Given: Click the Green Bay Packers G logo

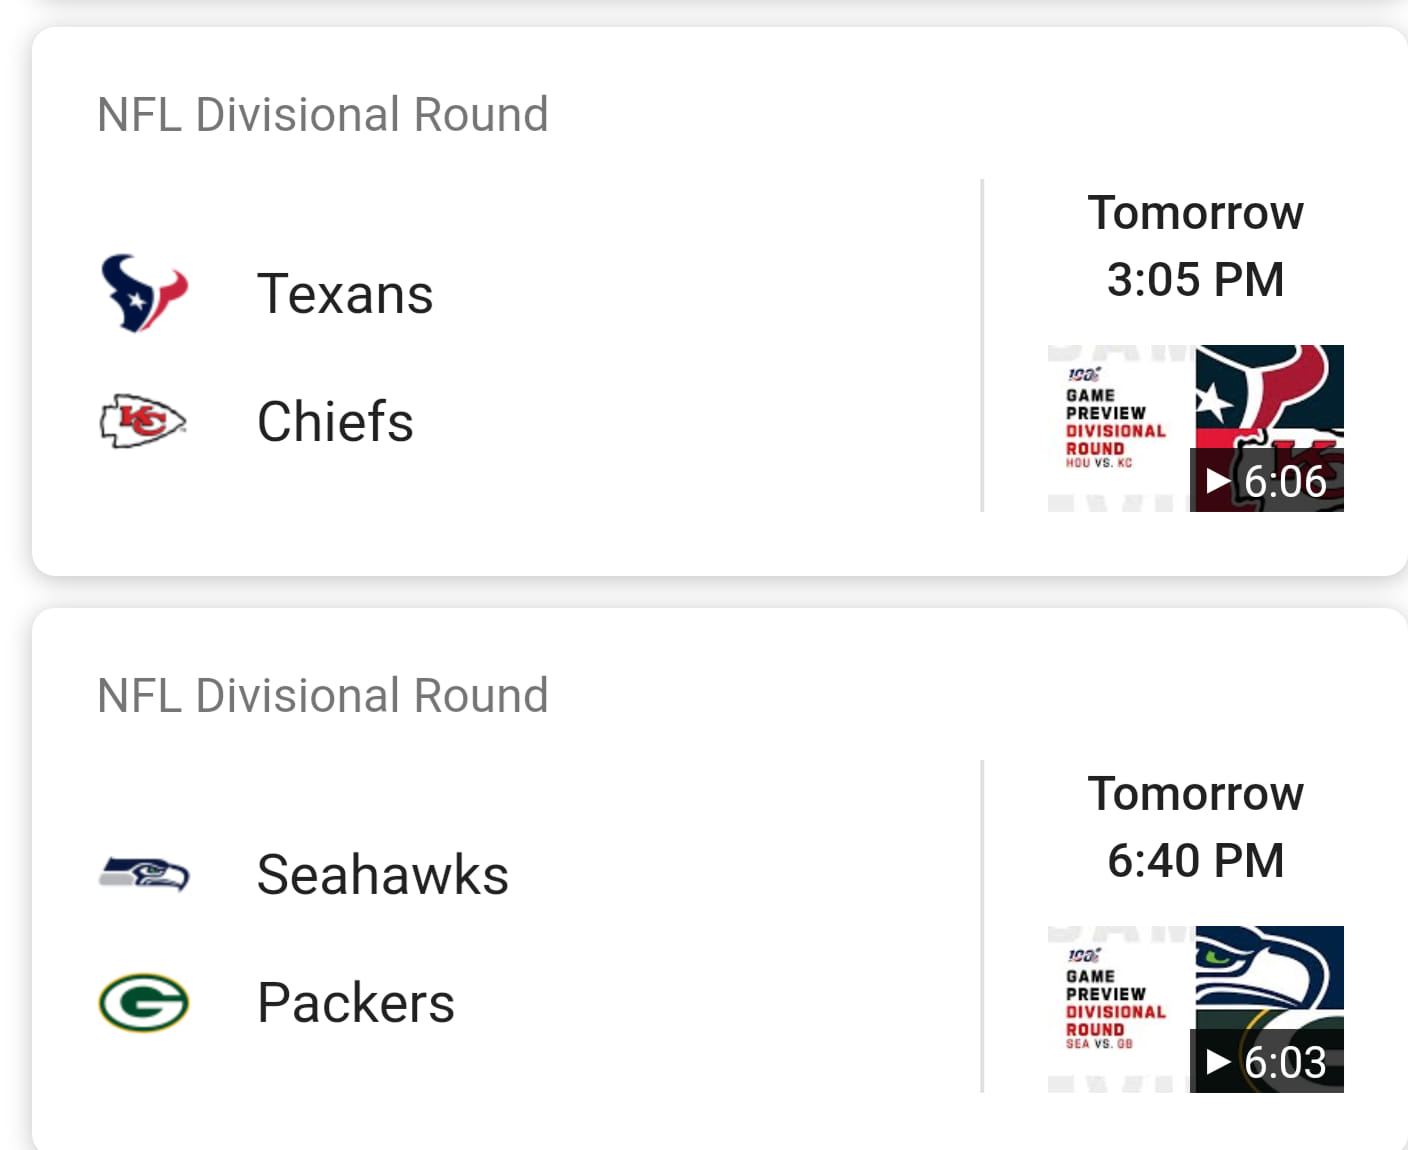Looking at the screenshot, I should (144, 1002).
